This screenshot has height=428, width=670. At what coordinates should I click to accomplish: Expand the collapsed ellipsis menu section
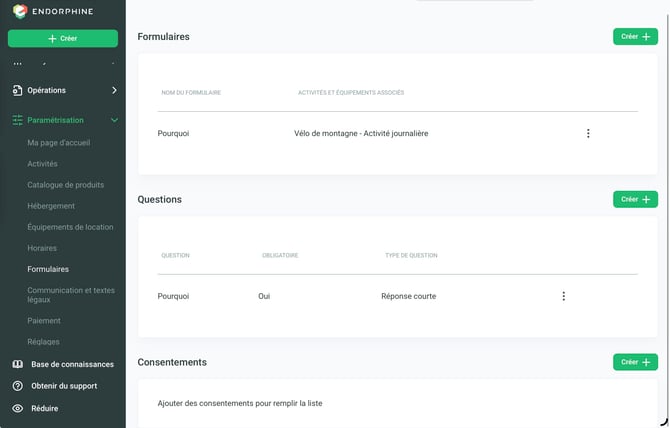[18, 64]
